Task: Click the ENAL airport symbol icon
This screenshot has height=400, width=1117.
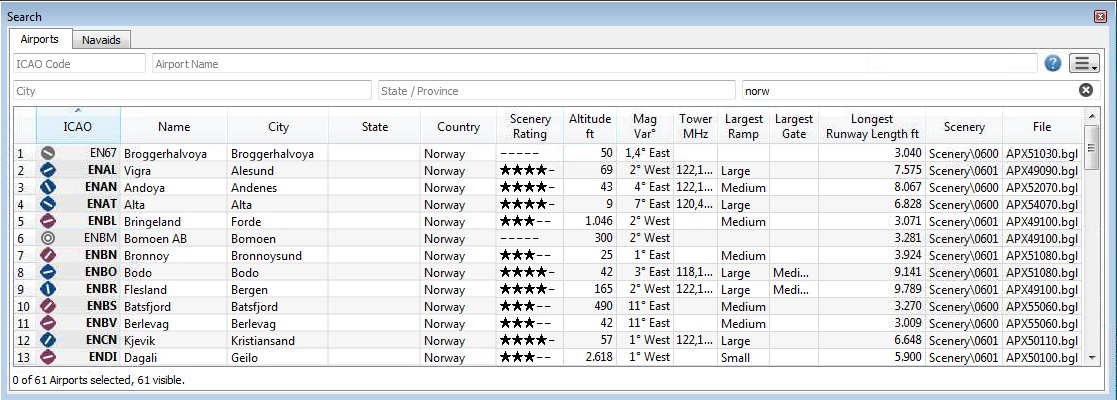Action: [x=48, y=170]
